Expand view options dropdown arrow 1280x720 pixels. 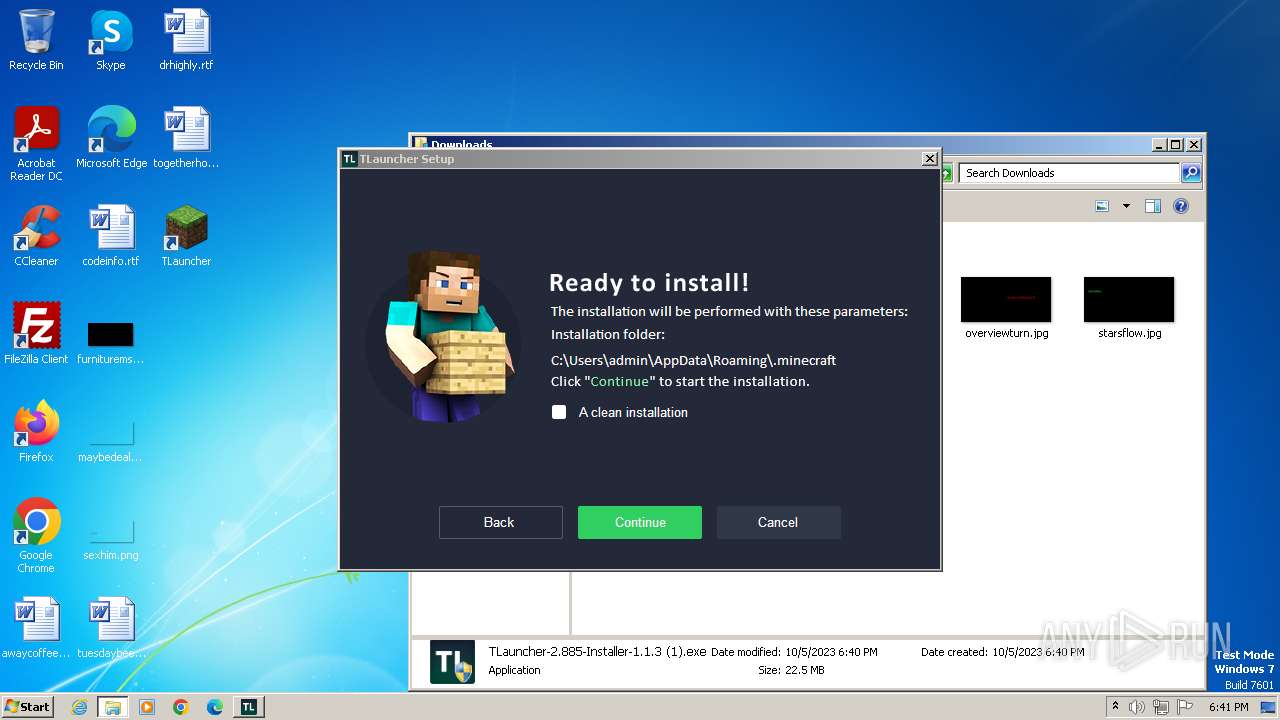pos(1126,206)
